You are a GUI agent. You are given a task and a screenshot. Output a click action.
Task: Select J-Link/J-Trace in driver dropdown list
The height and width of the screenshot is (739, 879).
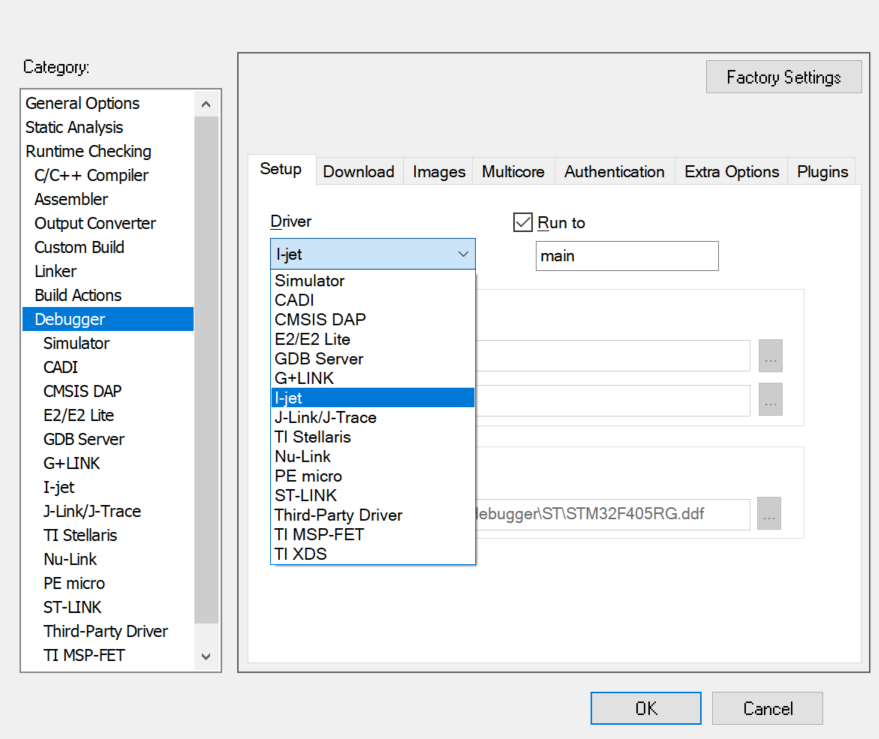pos(325,417)
